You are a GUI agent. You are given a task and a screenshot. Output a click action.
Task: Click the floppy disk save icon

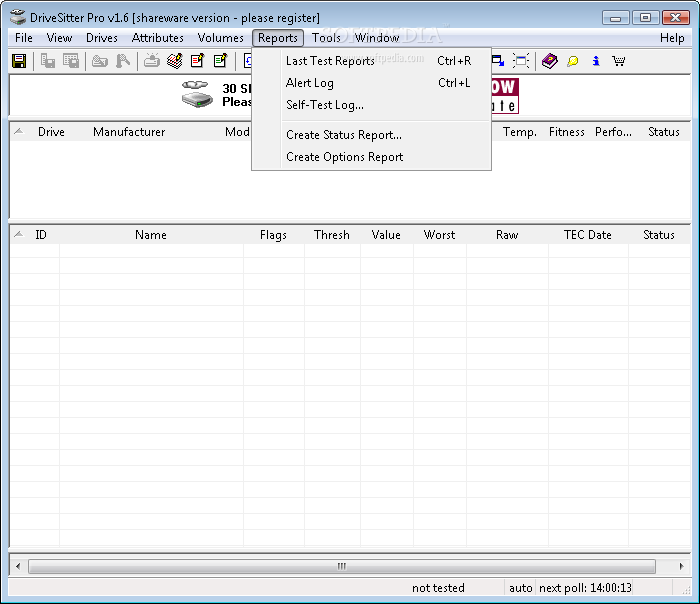click(x=19, y=61)
